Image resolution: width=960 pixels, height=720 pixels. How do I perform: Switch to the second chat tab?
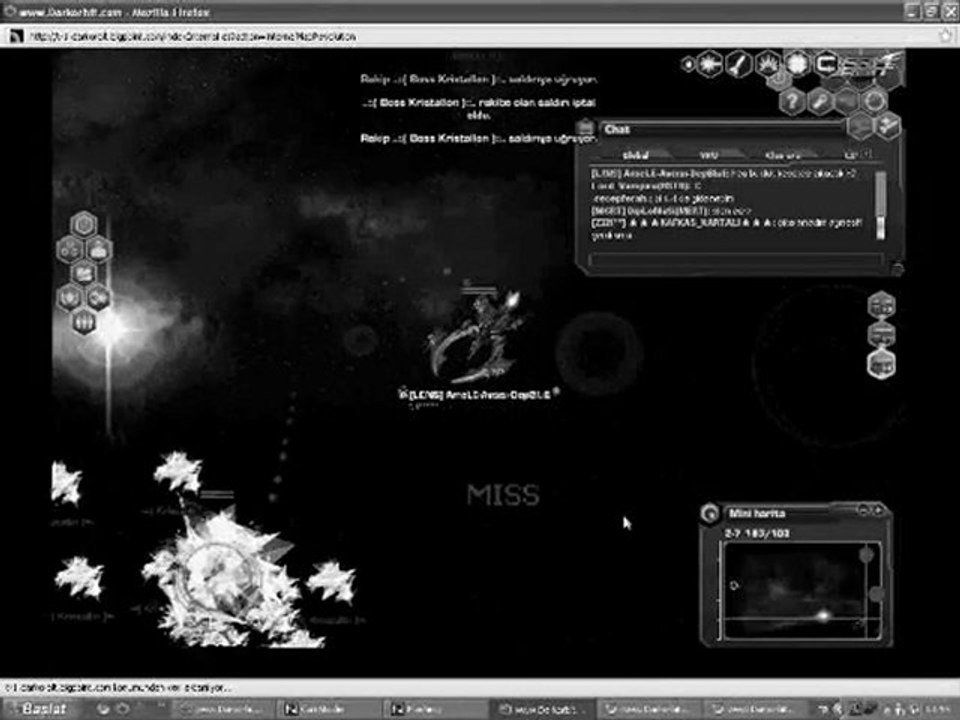point(709,156)
